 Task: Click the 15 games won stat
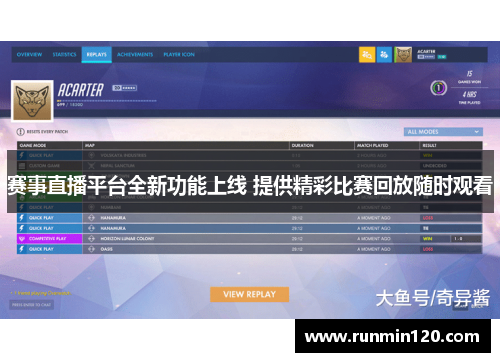[x=469, y=77]
